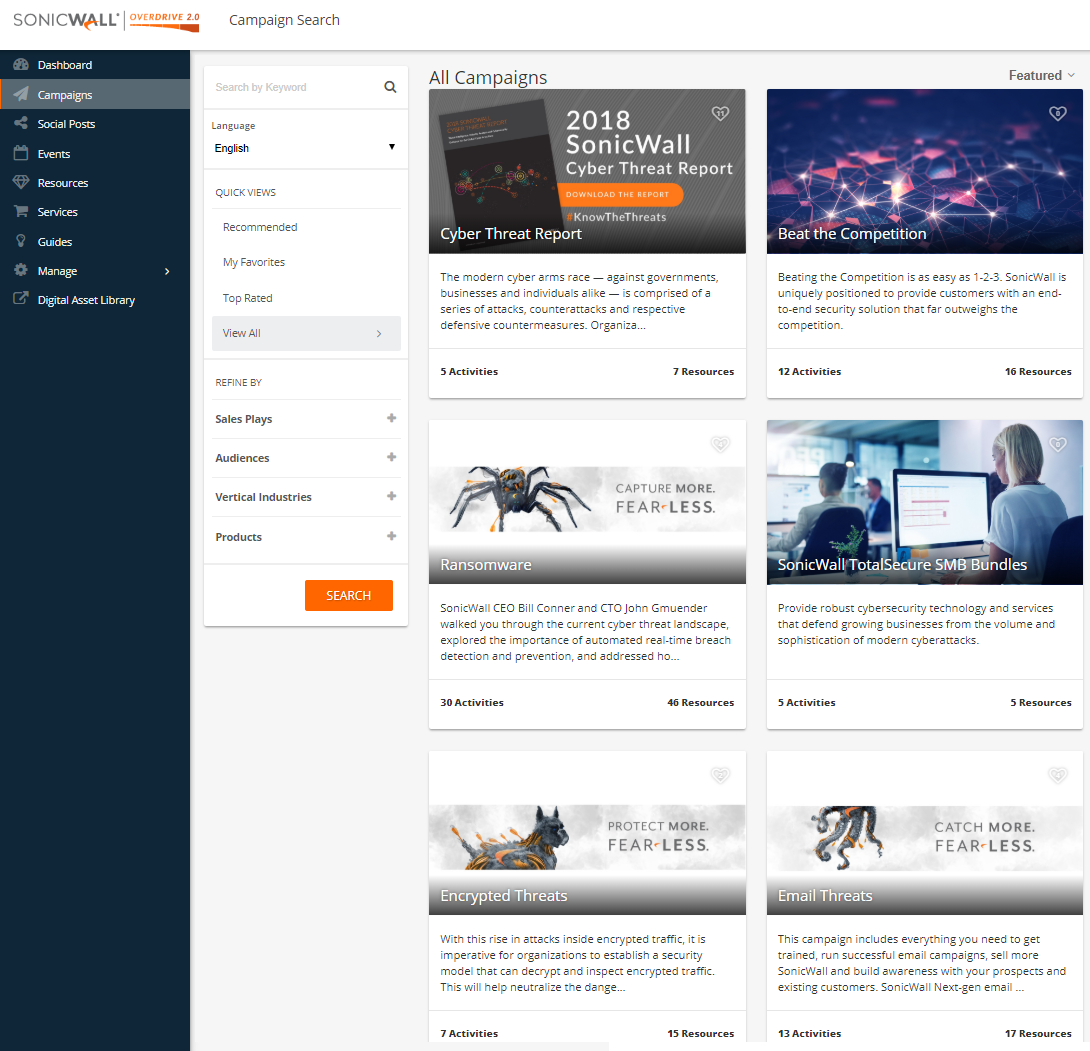The image size is (1090, 1051).
Task: Click the Guides lightbulb icon
Action: coord(21,241)
